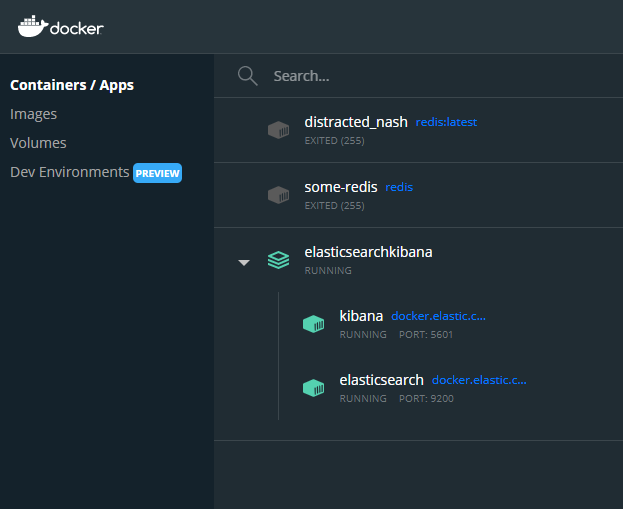Click the elasticsearch container icon
The height and width of the screenshot is (509, 623).
coord(313,388)
